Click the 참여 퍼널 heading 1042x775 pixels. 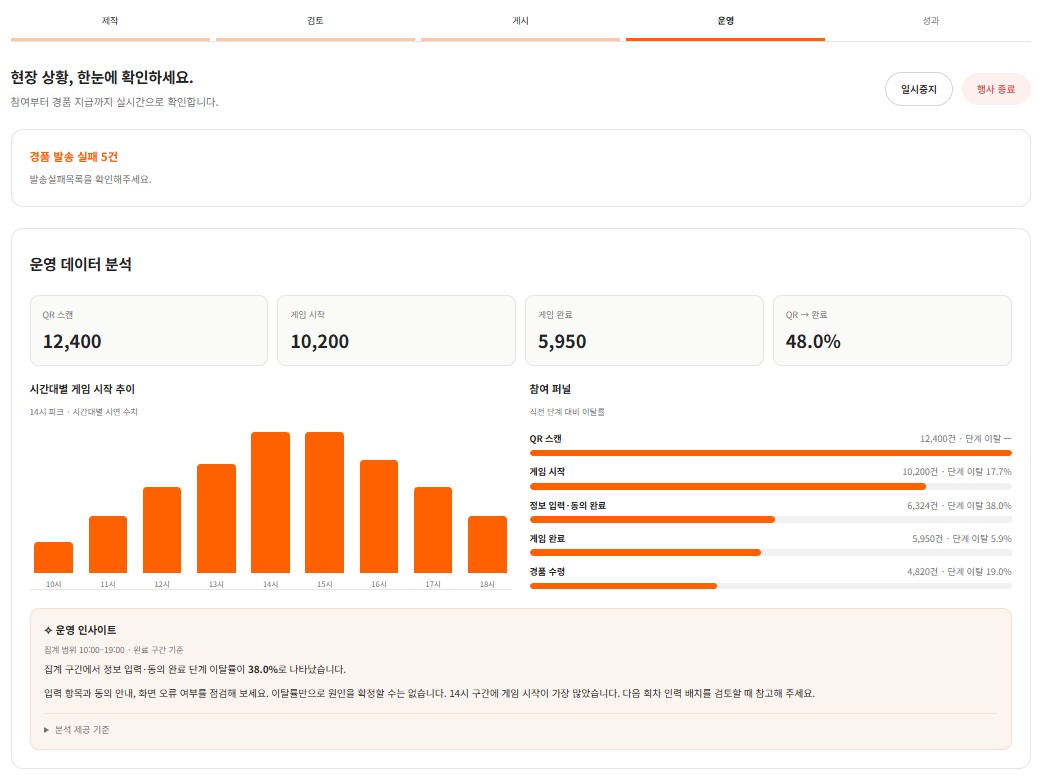point(550,389)
